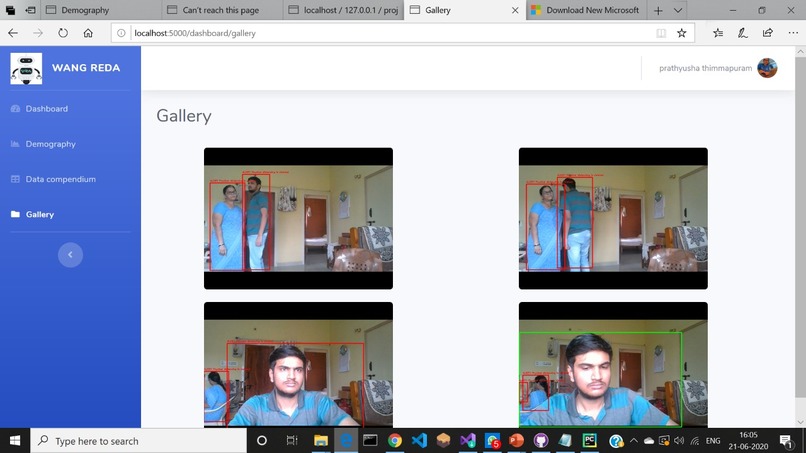Open the brown box app in the taskbar
The height and width of the screenshot is (453, 806).
(x=443, y=441)
